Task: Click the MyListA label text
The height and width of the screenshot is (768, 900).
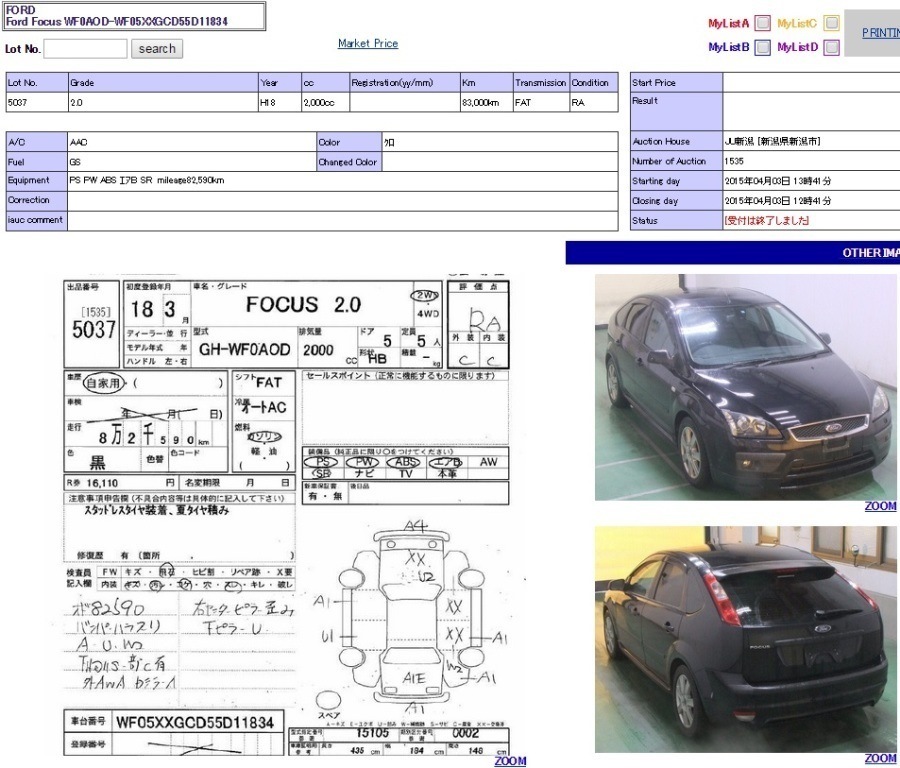Action: click(x=728, y=24)
